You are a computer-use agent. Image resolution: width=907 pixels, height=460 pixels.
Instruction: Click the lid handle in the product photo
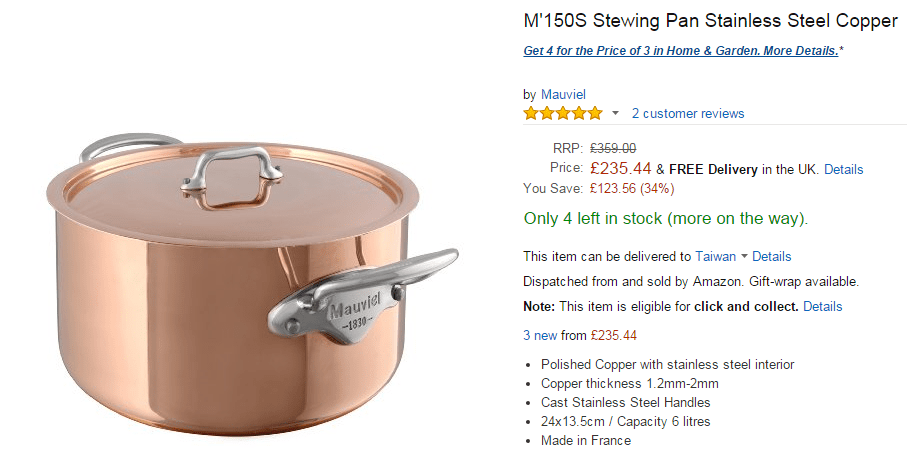point(223,168)
